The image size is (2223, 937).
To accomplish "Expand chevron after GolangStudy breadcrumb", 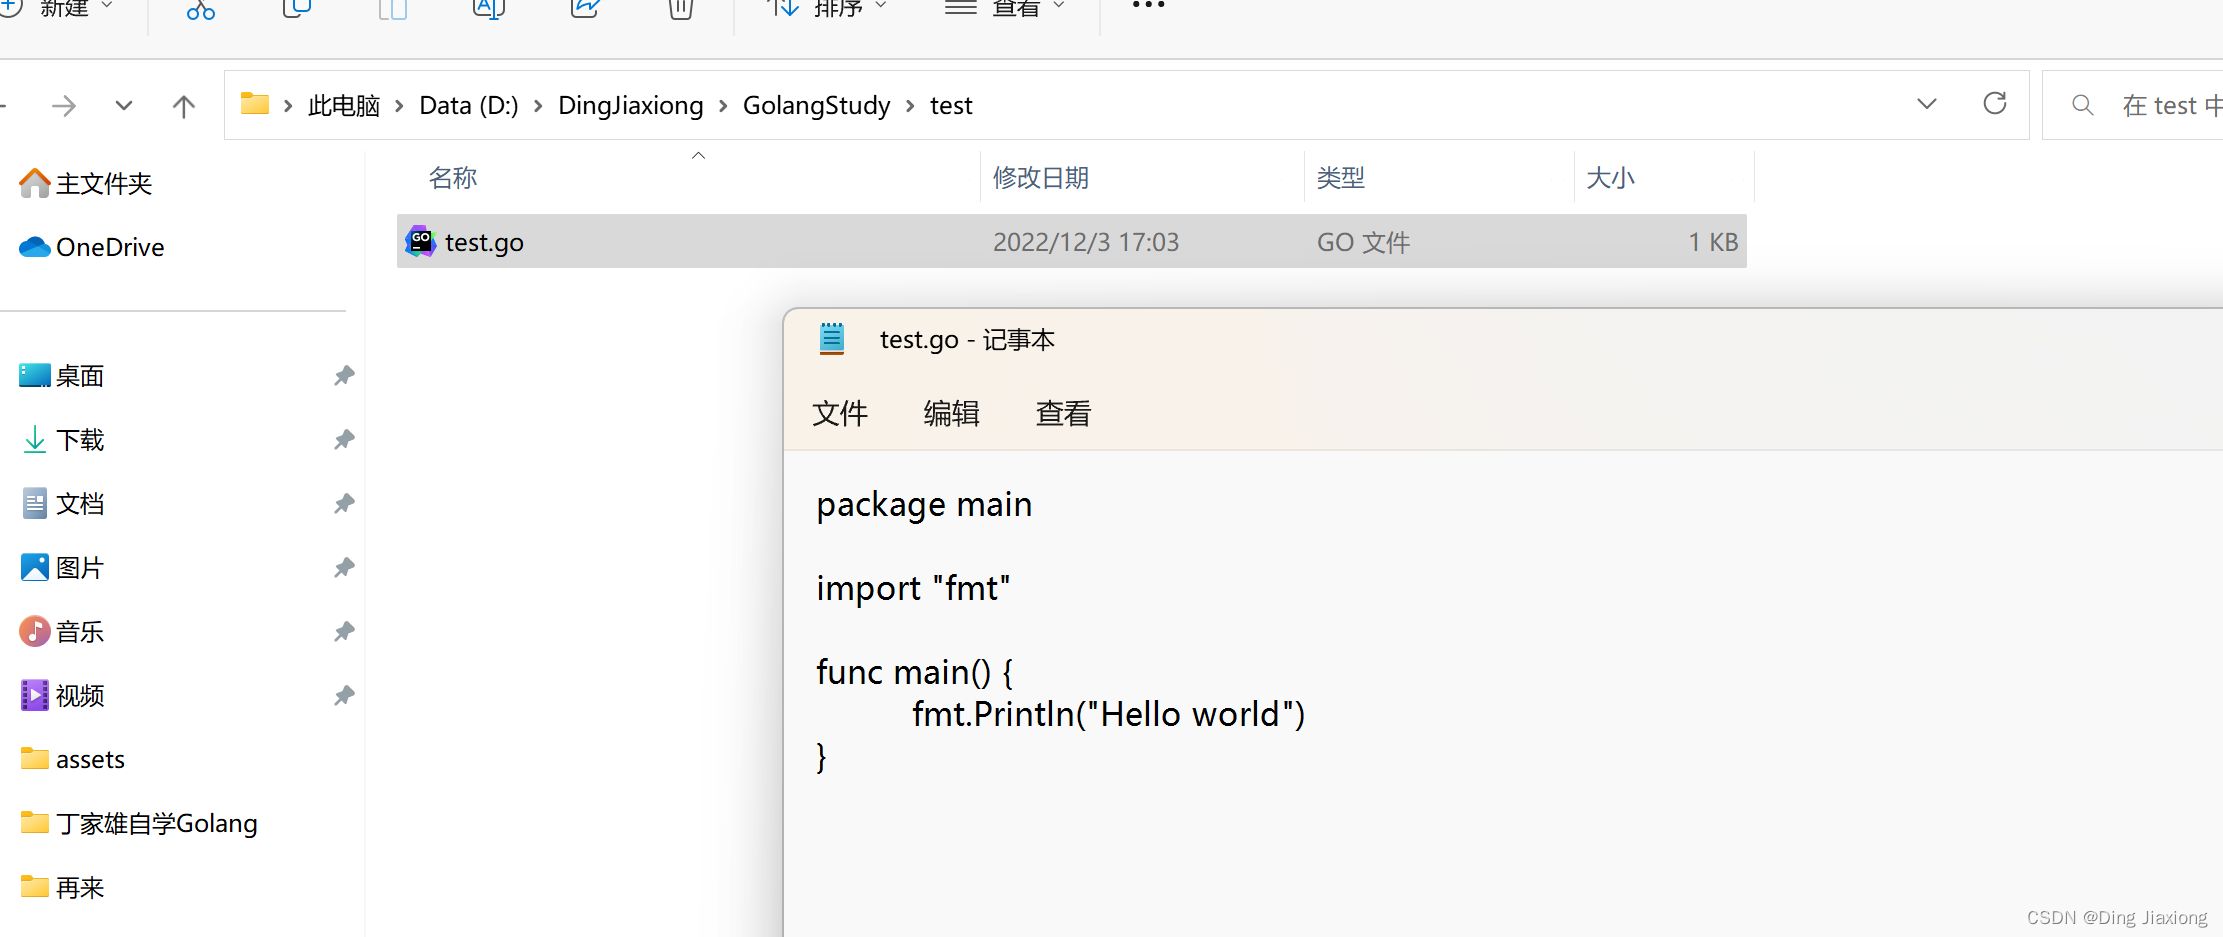I will 910,105.
